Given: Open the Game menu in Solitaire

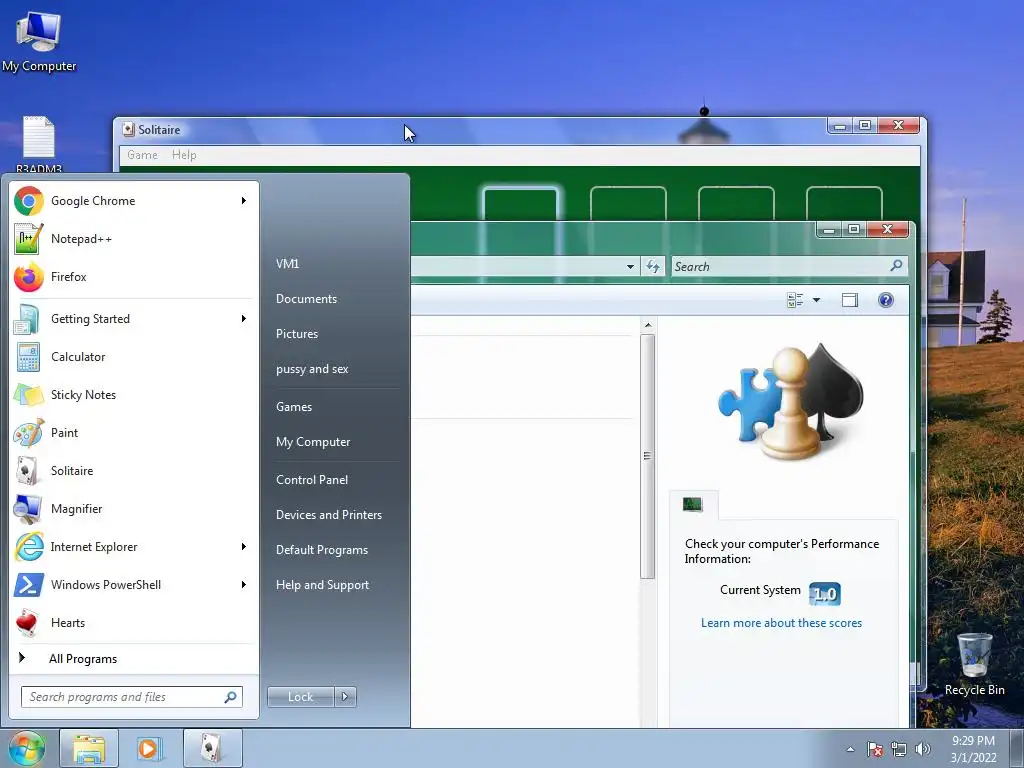Looking at the screenshot, I should [142, 155].
